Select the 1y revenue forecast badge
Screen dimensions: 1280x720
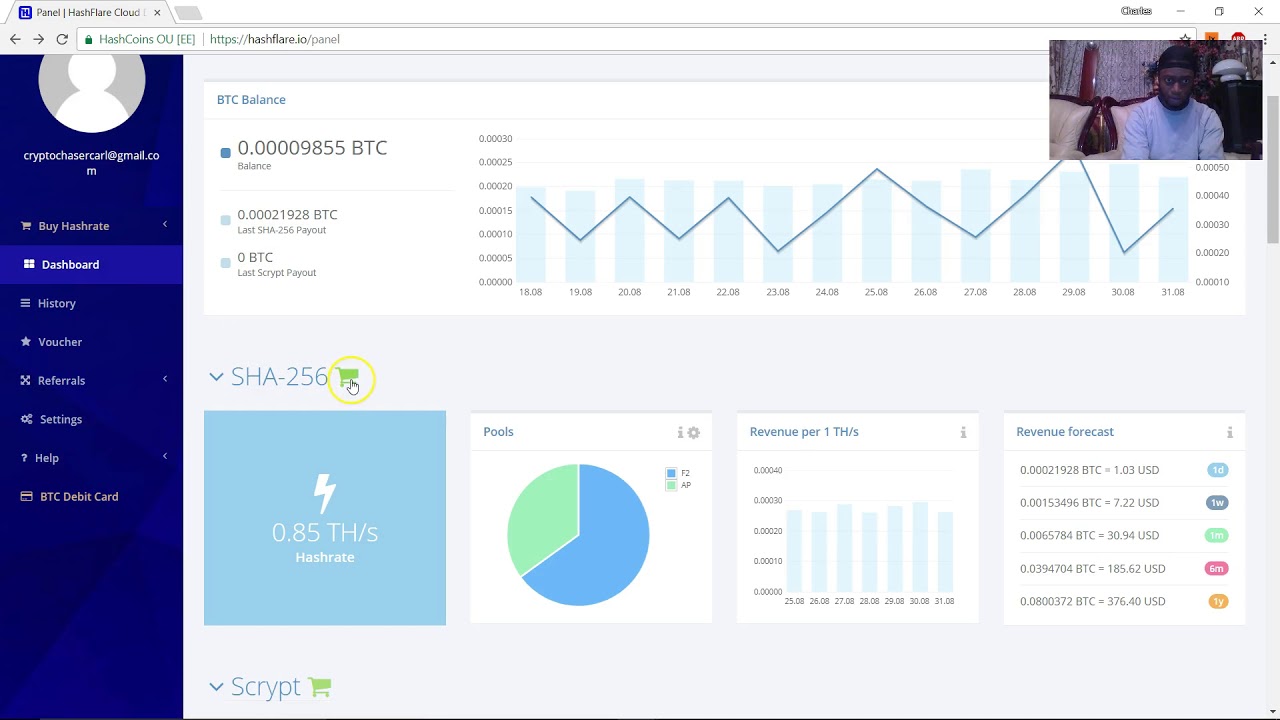tap(1218, 602)
